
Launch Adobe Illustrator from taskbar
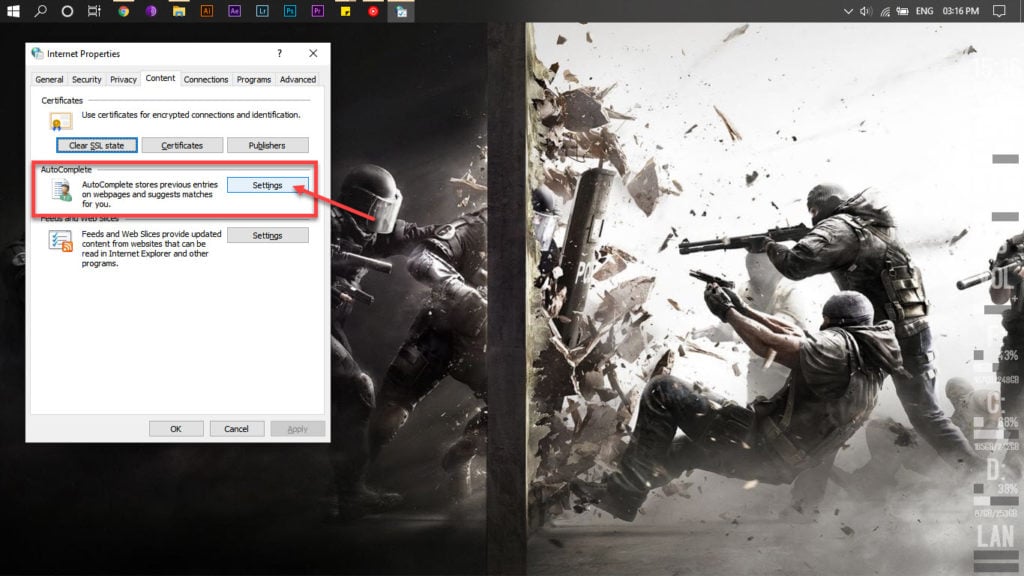[x=206, y=11]
